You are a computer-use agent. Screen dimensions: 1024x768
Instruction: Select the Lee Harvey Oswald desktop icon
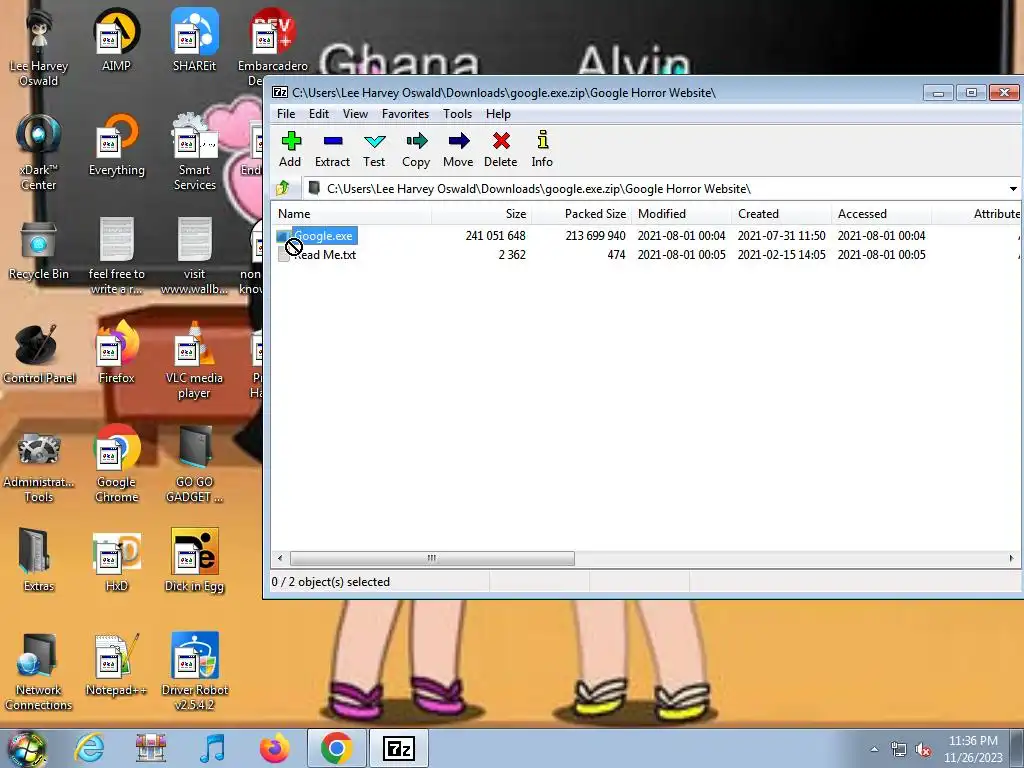click(39, 47)
